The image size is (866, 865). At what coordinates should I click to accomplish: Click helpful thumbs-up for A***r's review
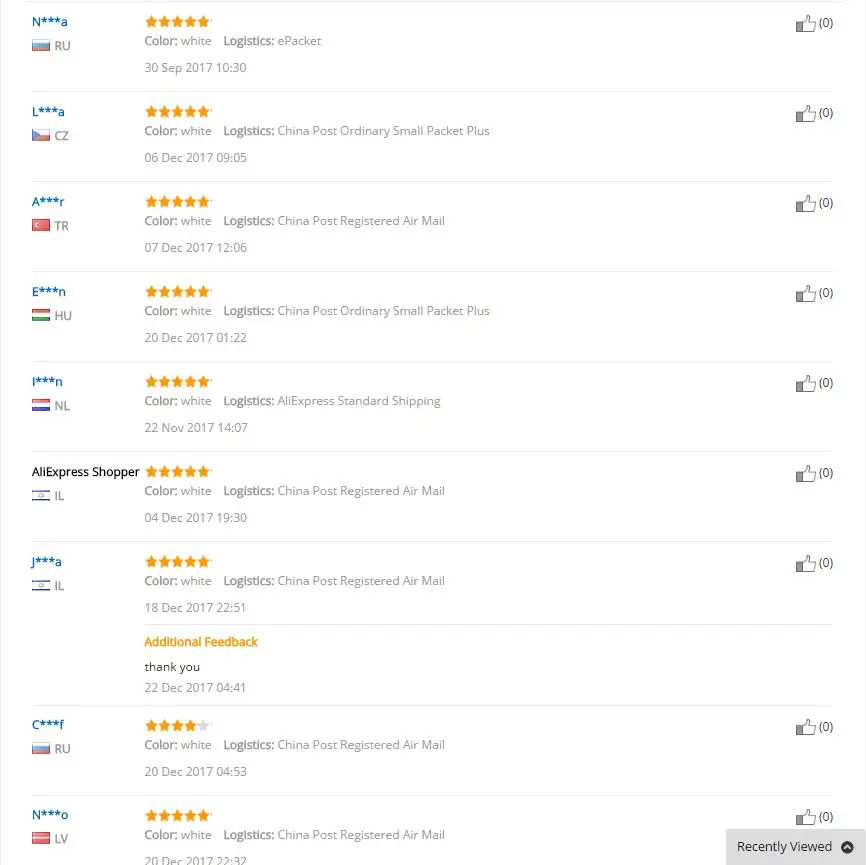(x=805, y=204)
